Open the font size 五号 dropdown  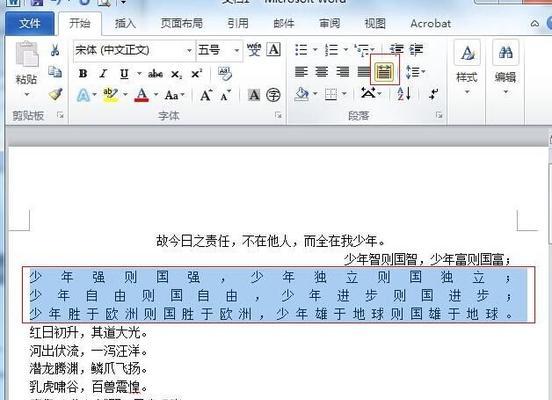pos(237,50)
